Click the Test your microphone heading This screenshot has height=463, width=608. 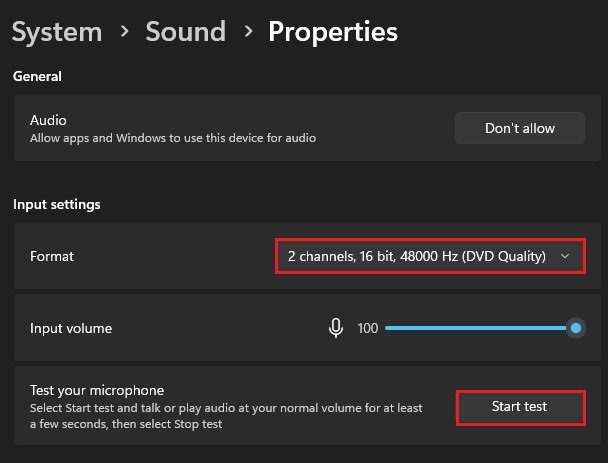[96, 390]
